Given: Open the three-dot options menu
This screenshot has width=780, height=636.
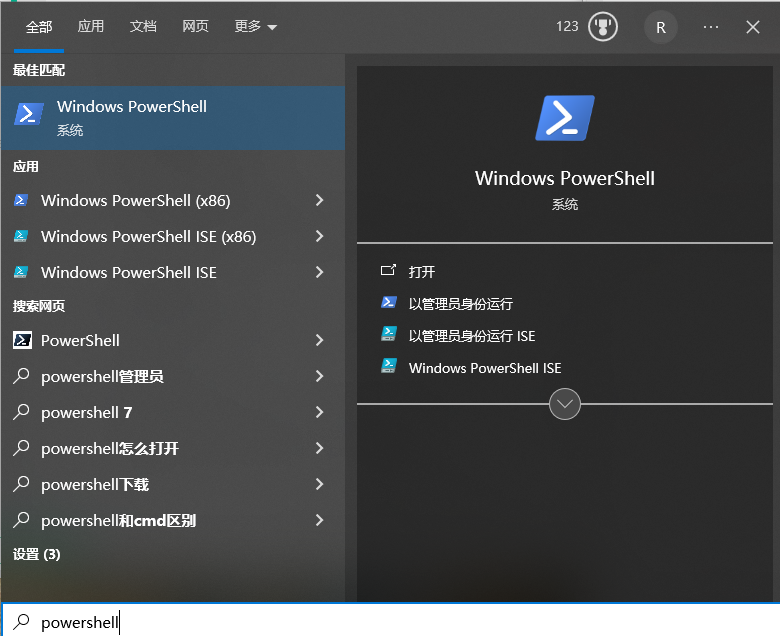Looking at the screenshot, I should click(711, 27).
